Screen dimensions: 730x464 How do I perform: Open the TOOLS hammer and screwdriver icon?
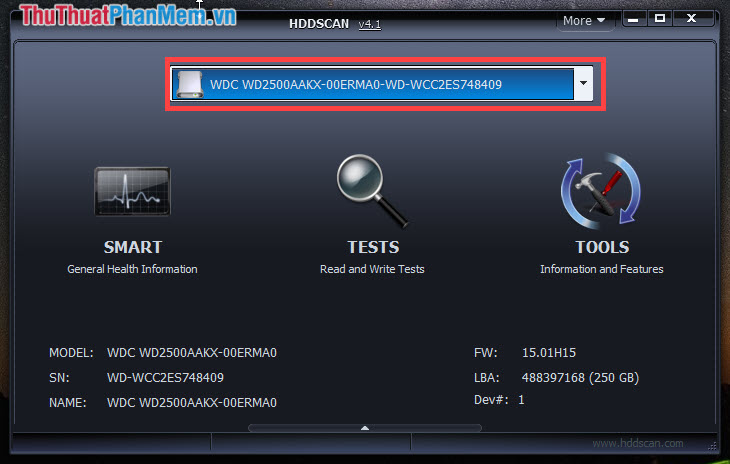click(601, 191)
